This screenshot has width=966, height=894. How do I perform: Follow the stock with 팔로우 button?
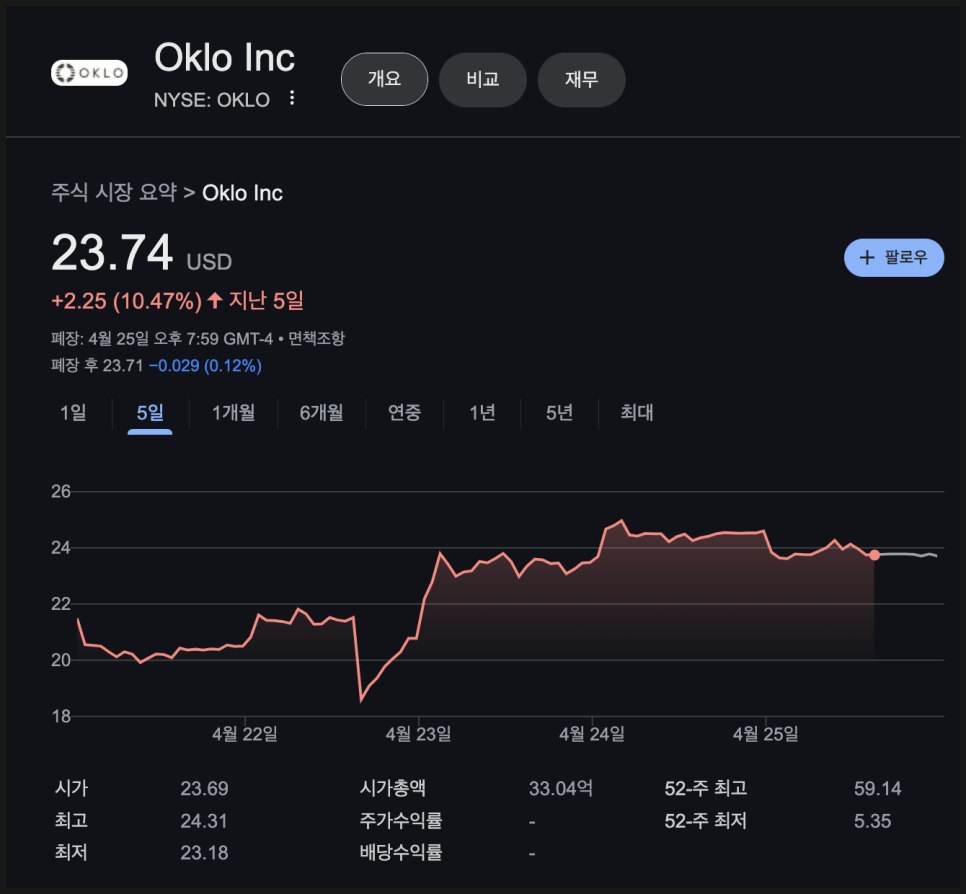coord(894,258)
